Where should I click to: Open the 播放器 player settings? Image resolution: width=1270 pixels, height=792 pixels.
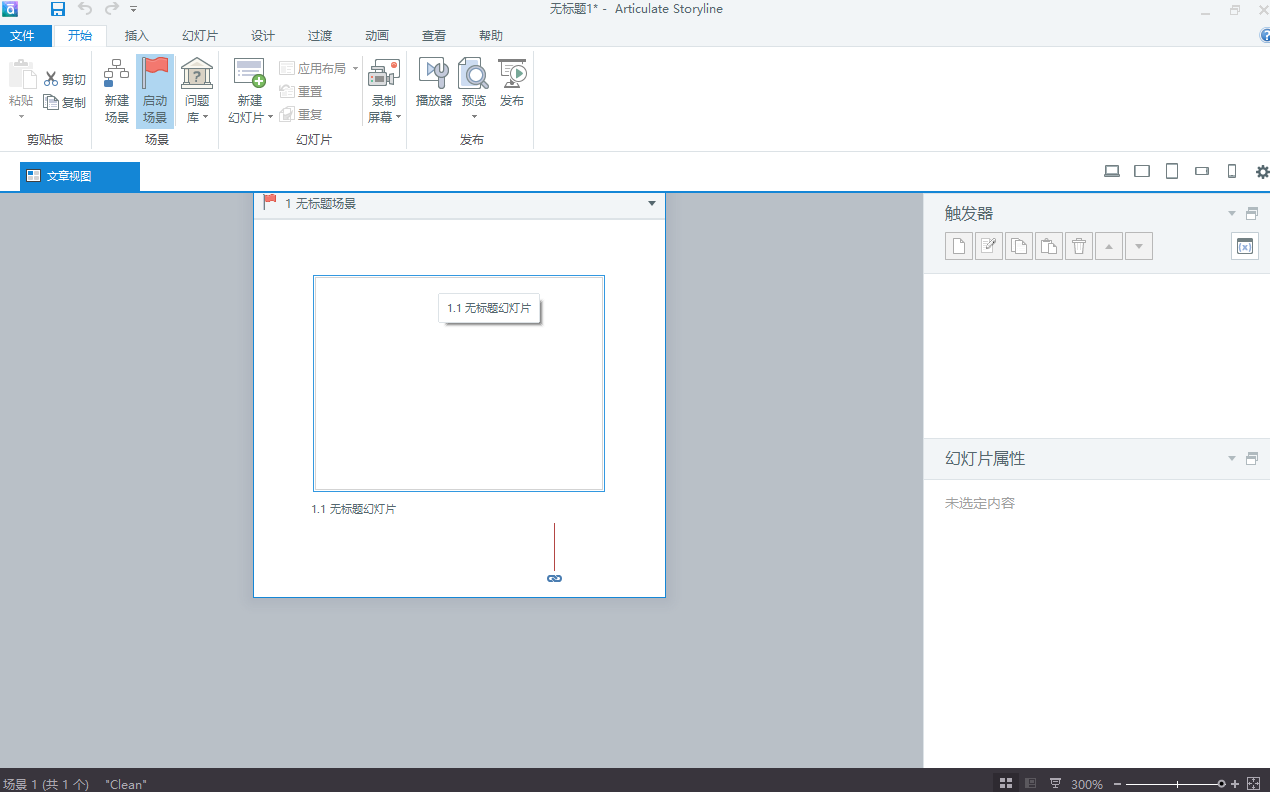(x=434, y=84)
